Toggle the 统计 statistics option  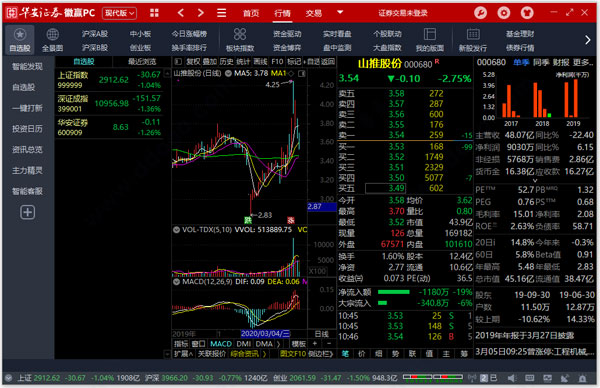243,62
